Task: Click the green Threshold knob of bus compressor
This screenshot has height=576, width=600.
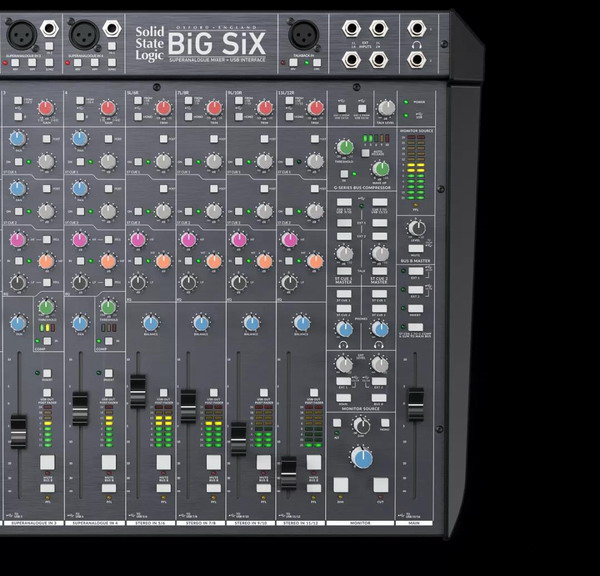Action: click(x=346, y=147)
